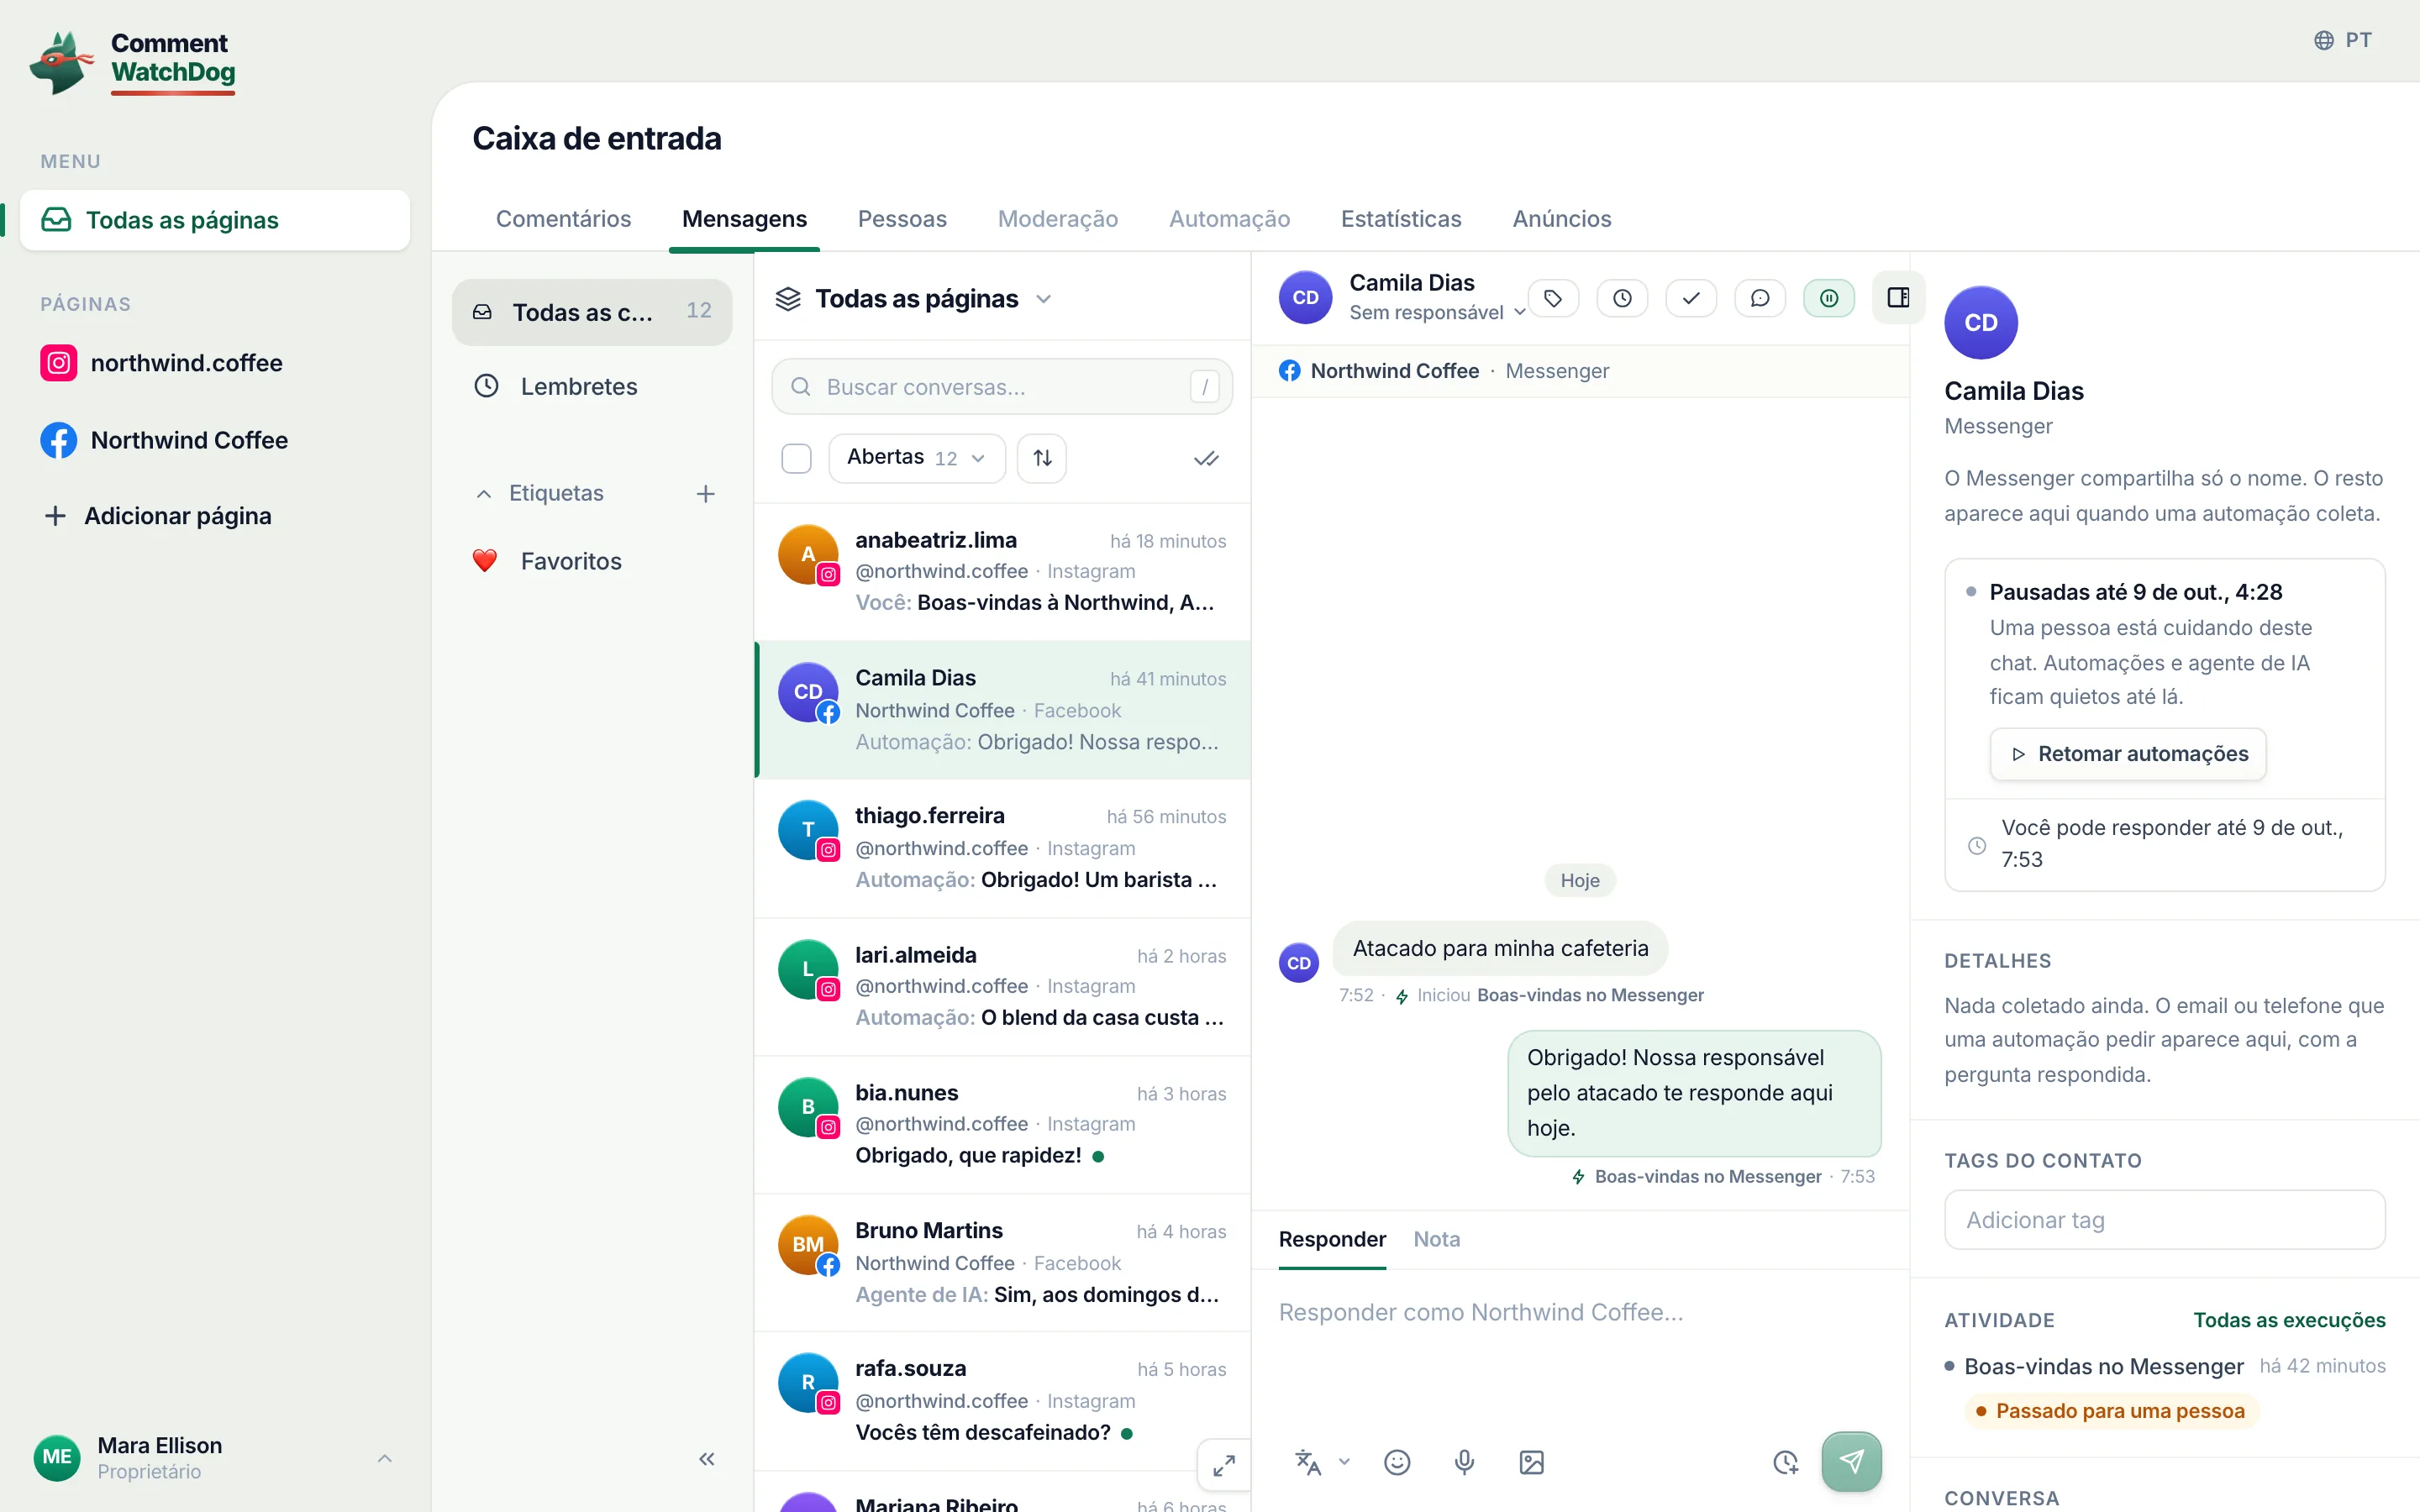The image size is (2420, 1512).
Task: Mark conversation done with checkmark icon
Action: [x=1691, y=298]
